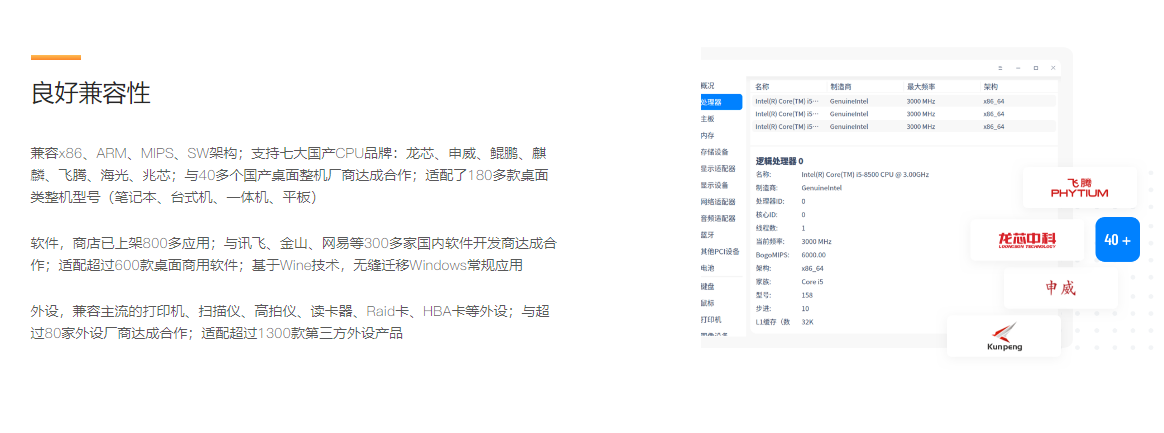1164x433 pixels.
Task: Click the 名称 column header
Action: pyautogui.click(x=763, y=86)
